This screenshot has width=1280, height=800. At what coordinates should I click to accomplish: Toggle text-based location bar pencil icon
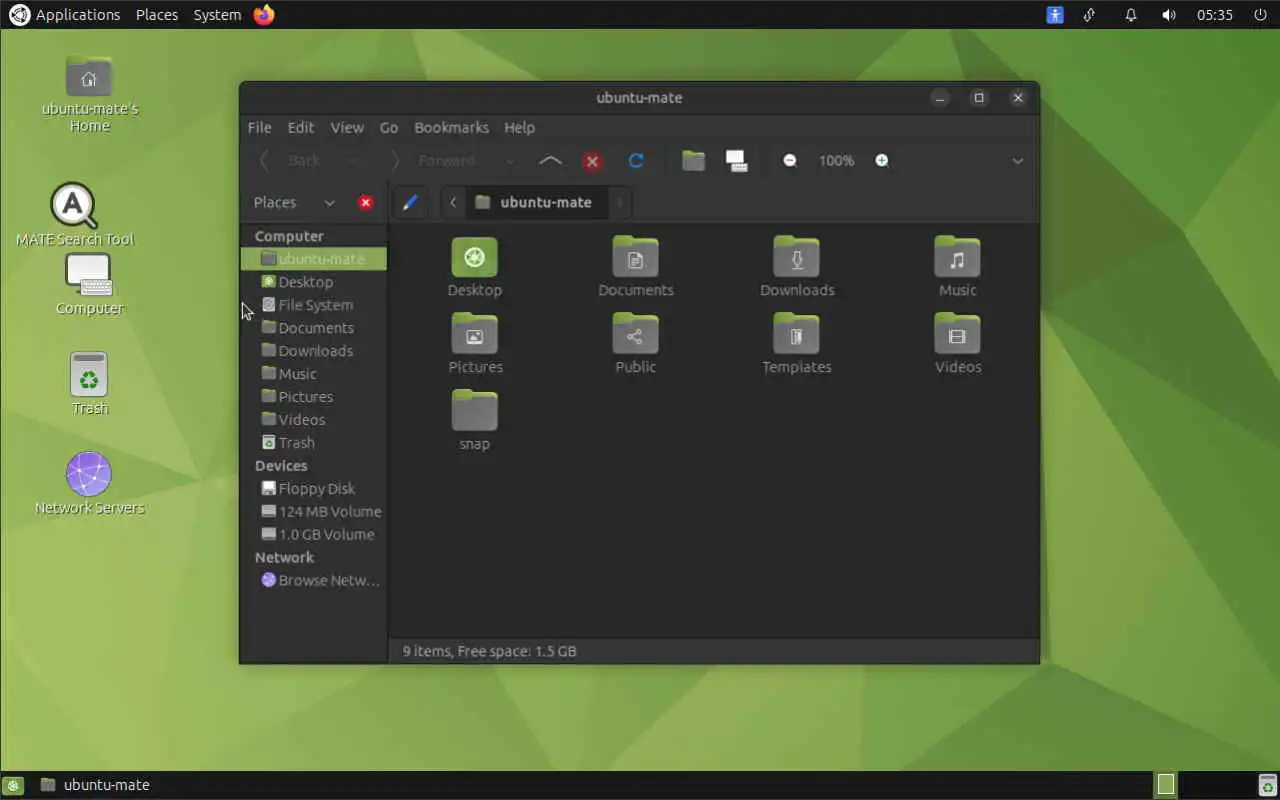(x=410, y=202)
